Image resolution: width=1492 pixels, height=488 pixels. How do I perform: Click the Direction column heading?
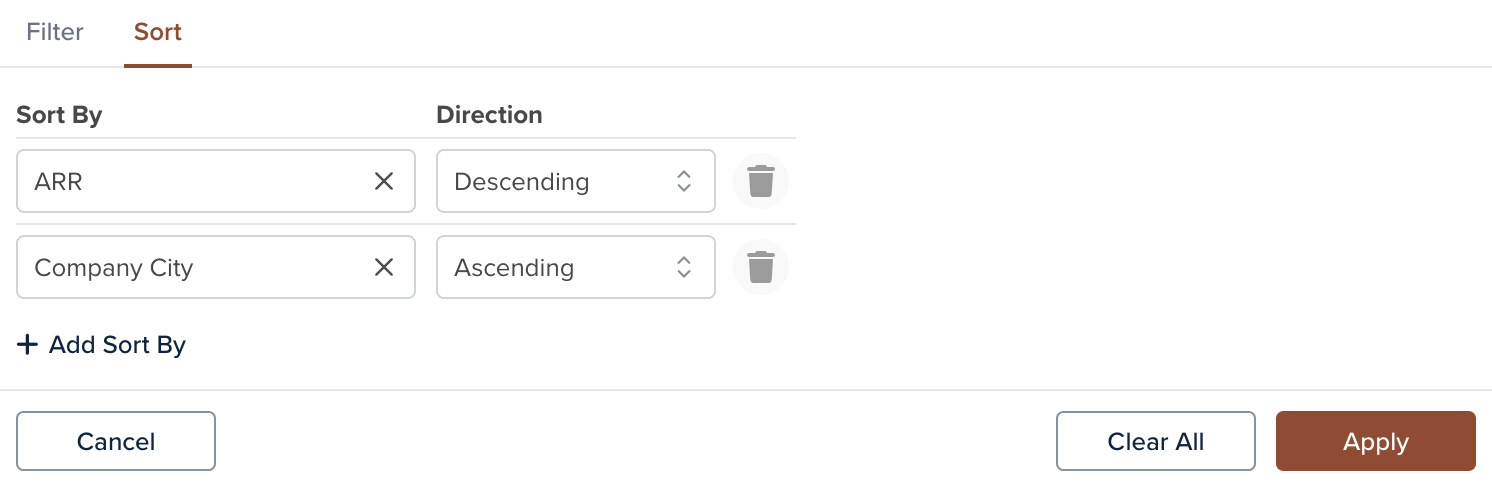click(489, 115)
